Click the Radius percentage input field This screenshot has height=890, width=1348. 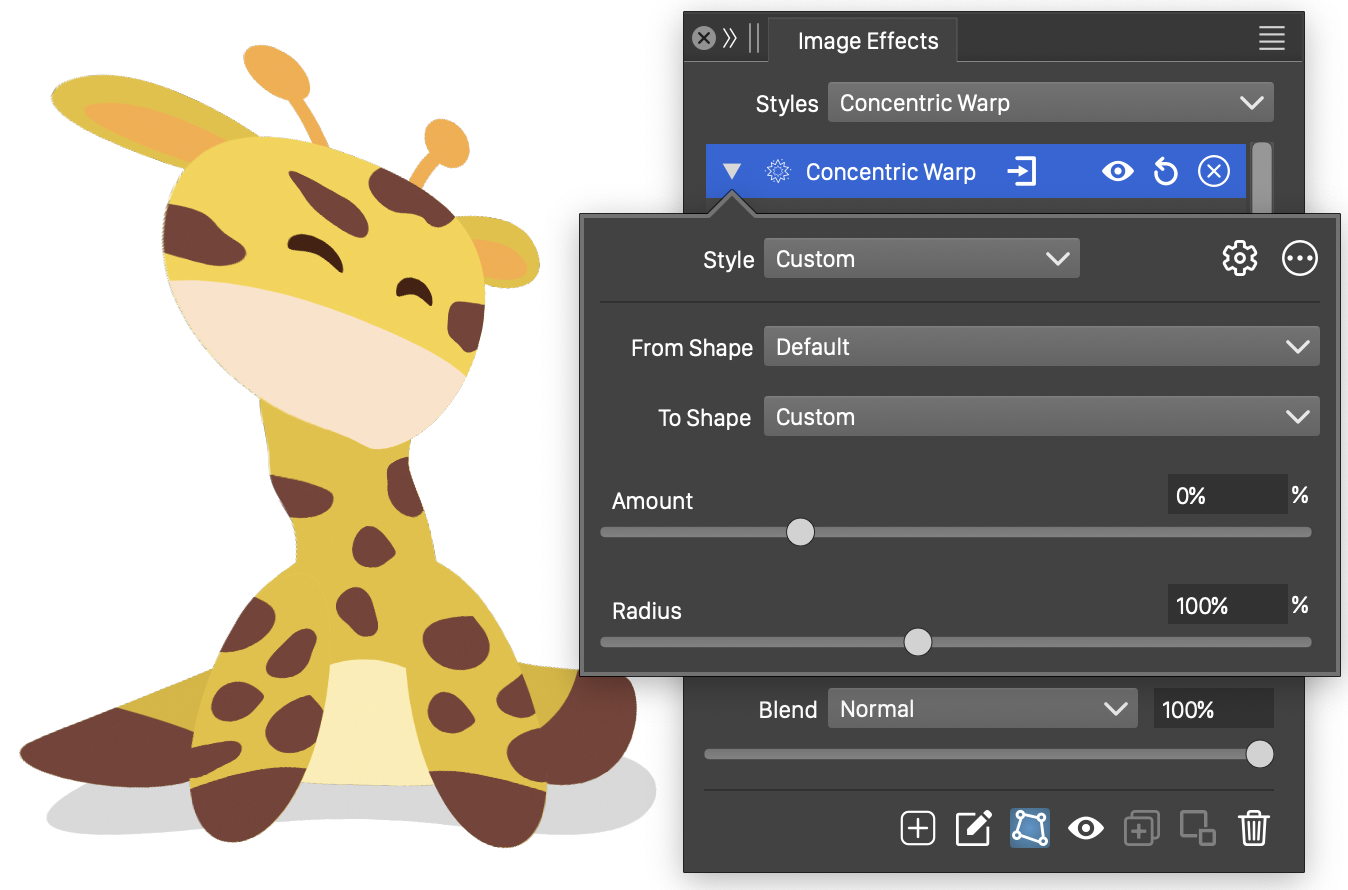pos(1226,606)
